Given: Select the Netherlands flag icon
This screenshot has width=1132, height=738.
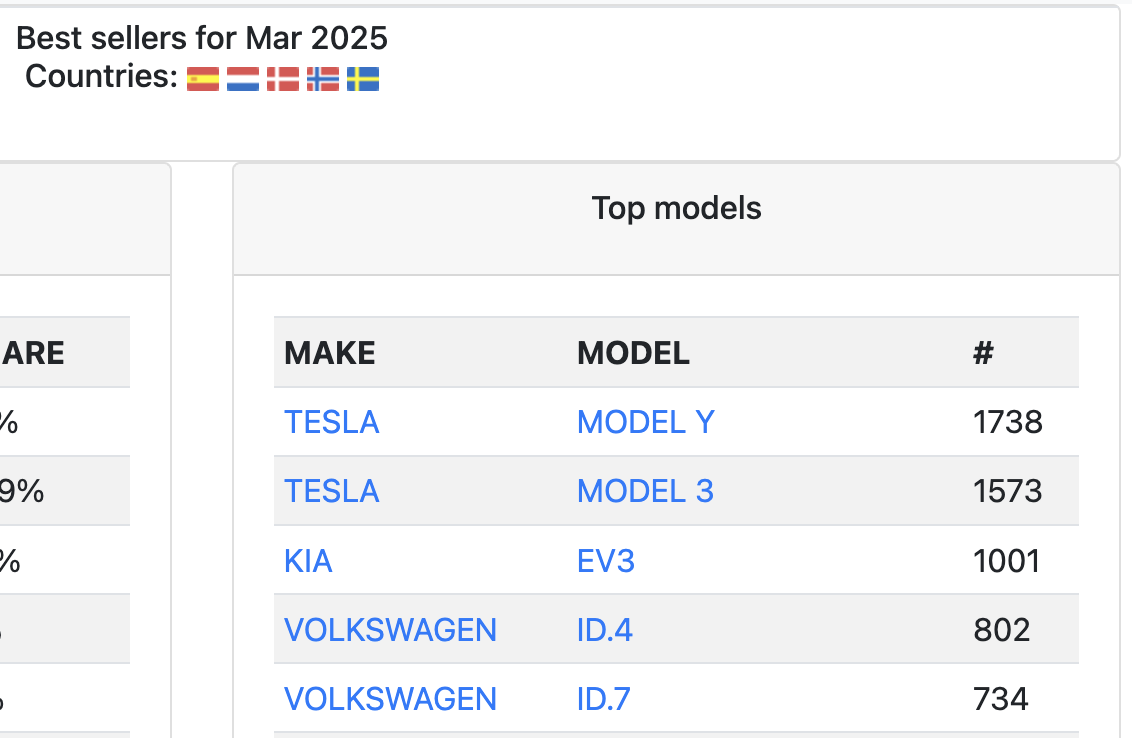Looking at the screenshot, I should [x=243, y=77].
